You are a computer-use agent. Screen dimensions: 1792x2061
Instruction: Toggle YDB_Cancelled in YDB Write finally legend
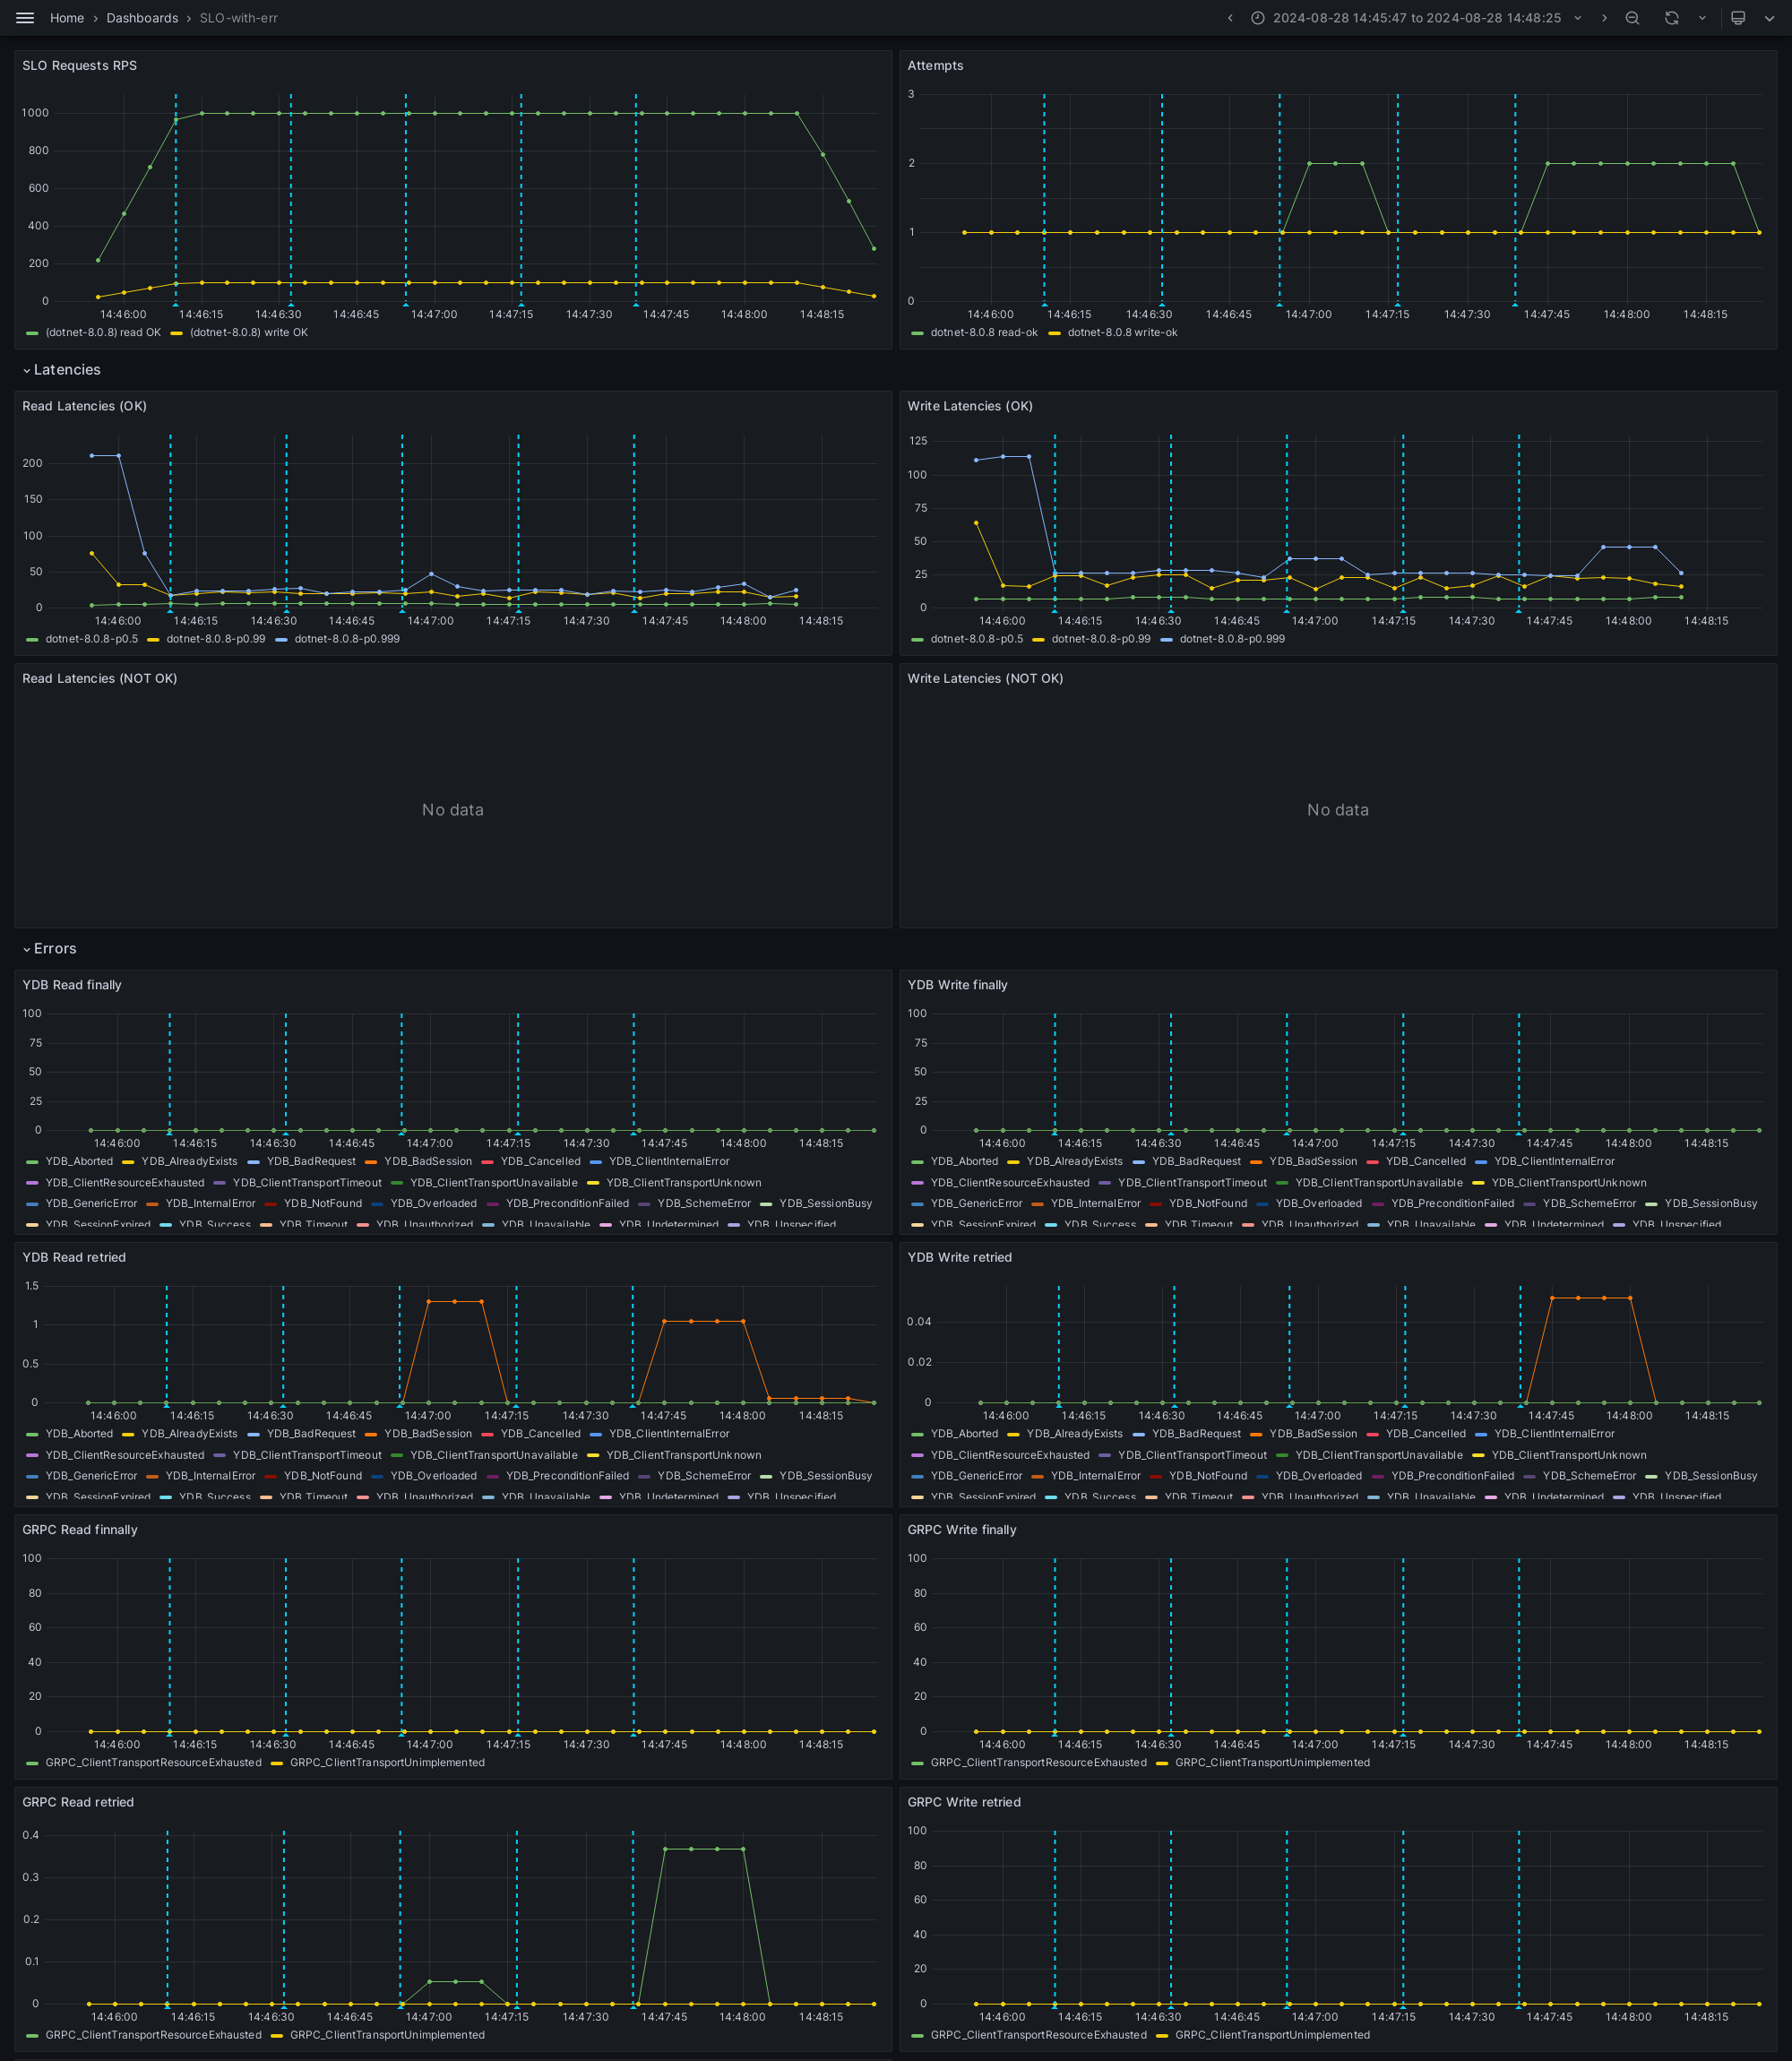pos(1425,1162)
